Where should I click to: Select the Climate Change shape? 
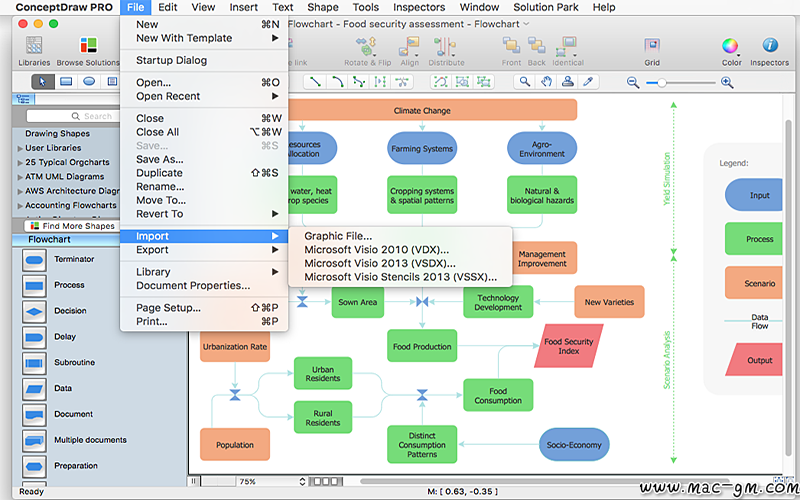pyautogui.click(x=432, y=110)
